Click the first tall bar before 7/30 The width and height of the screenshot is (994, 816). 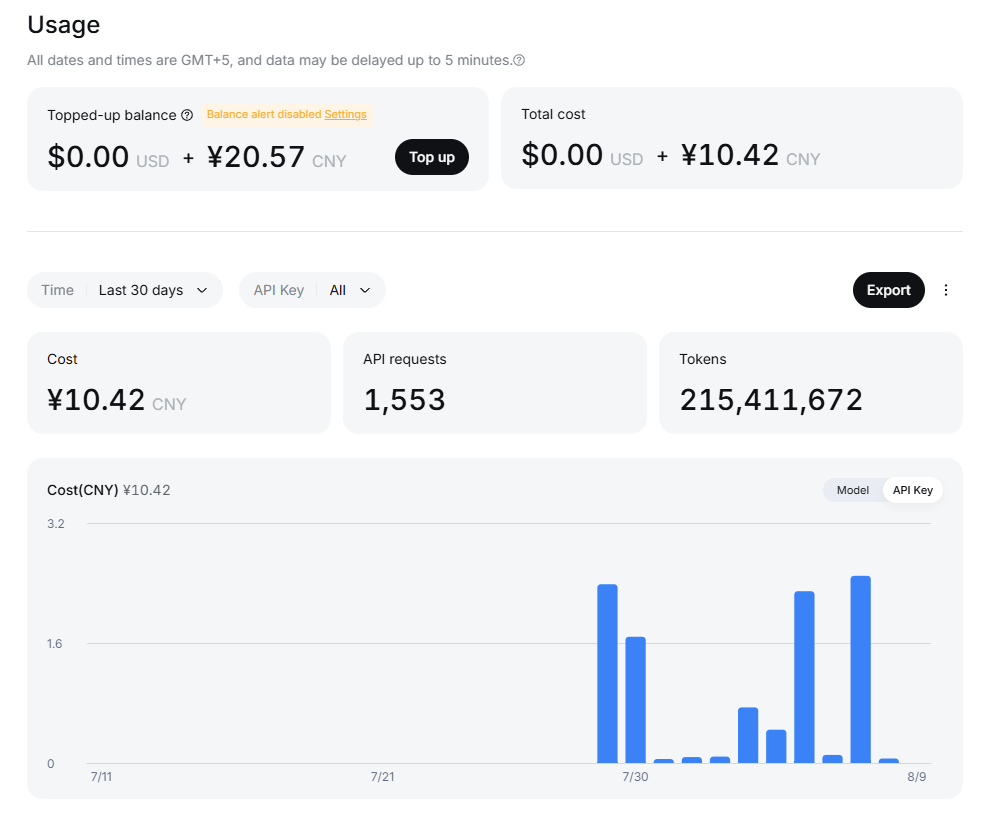[607, 673]
